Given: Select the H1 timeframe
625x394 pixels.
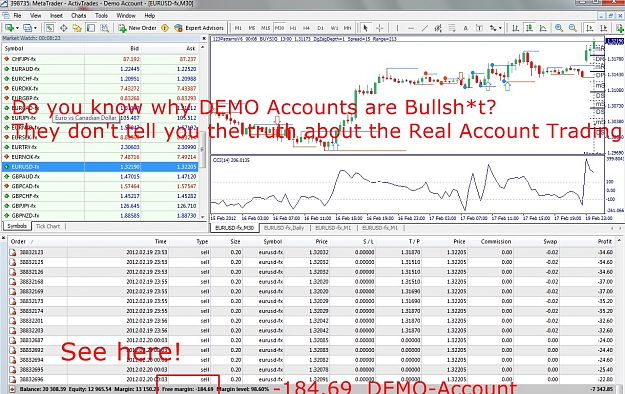Looking at the screenshot, I should coord(293,28).
